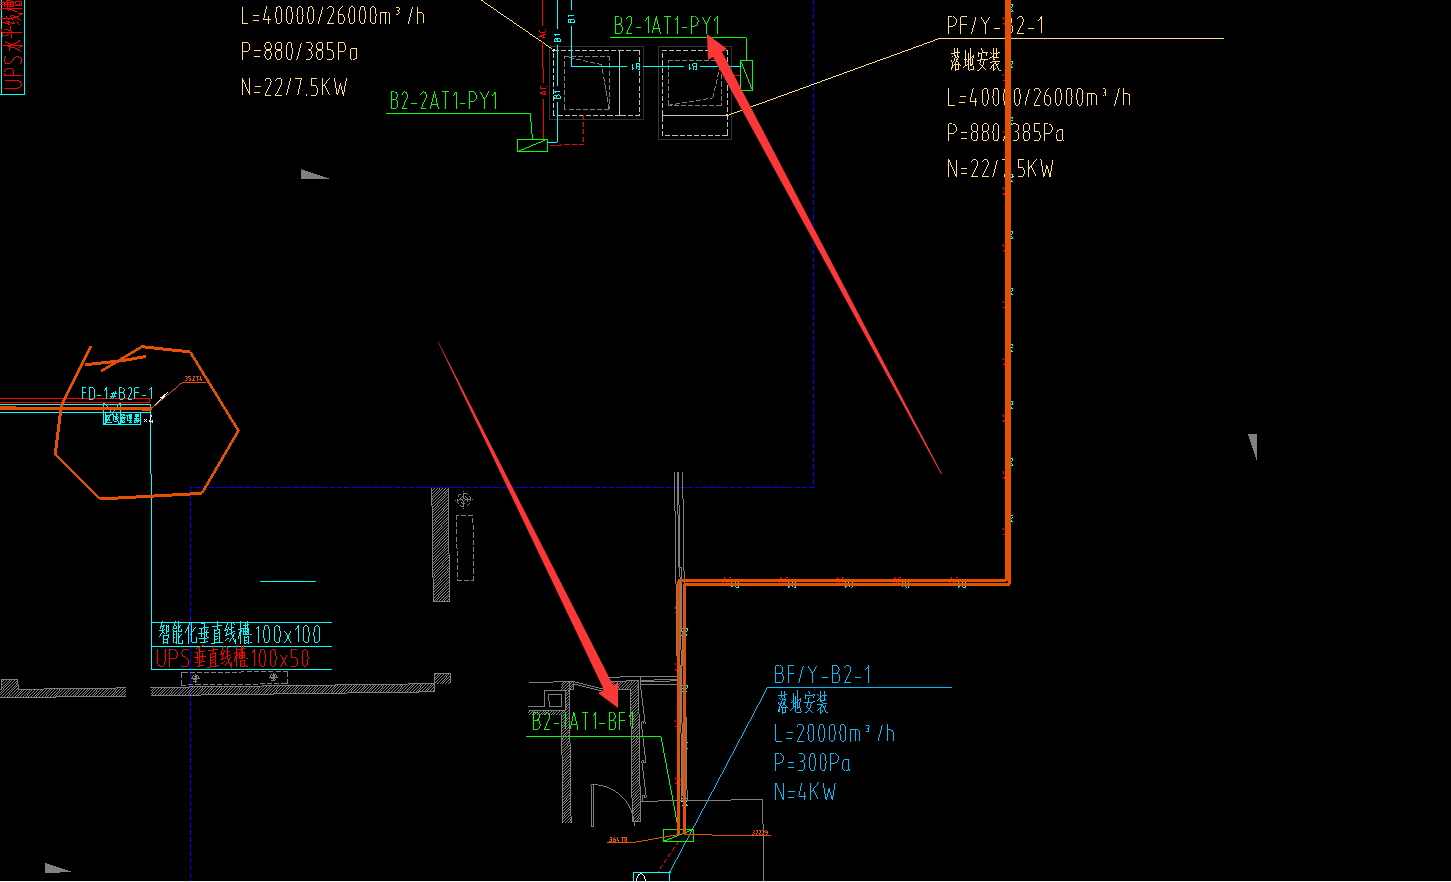1451x882 pixels.
Task: Click green control box at B2-1AT1-BF1 leader end
Action: [x=677, y=835]
